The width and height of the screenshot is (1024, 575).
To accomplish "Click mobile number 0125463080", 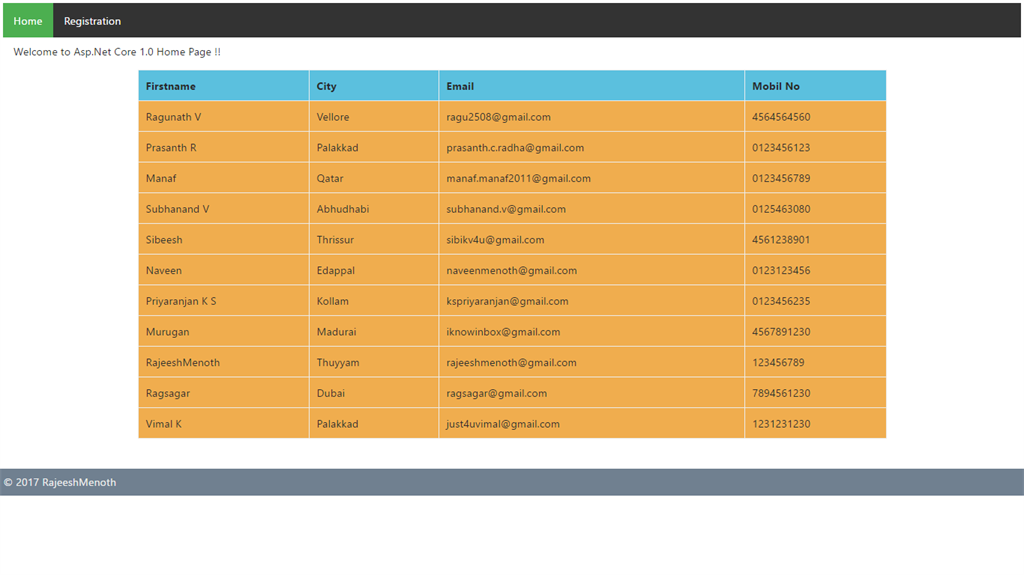I will [781, 209].
